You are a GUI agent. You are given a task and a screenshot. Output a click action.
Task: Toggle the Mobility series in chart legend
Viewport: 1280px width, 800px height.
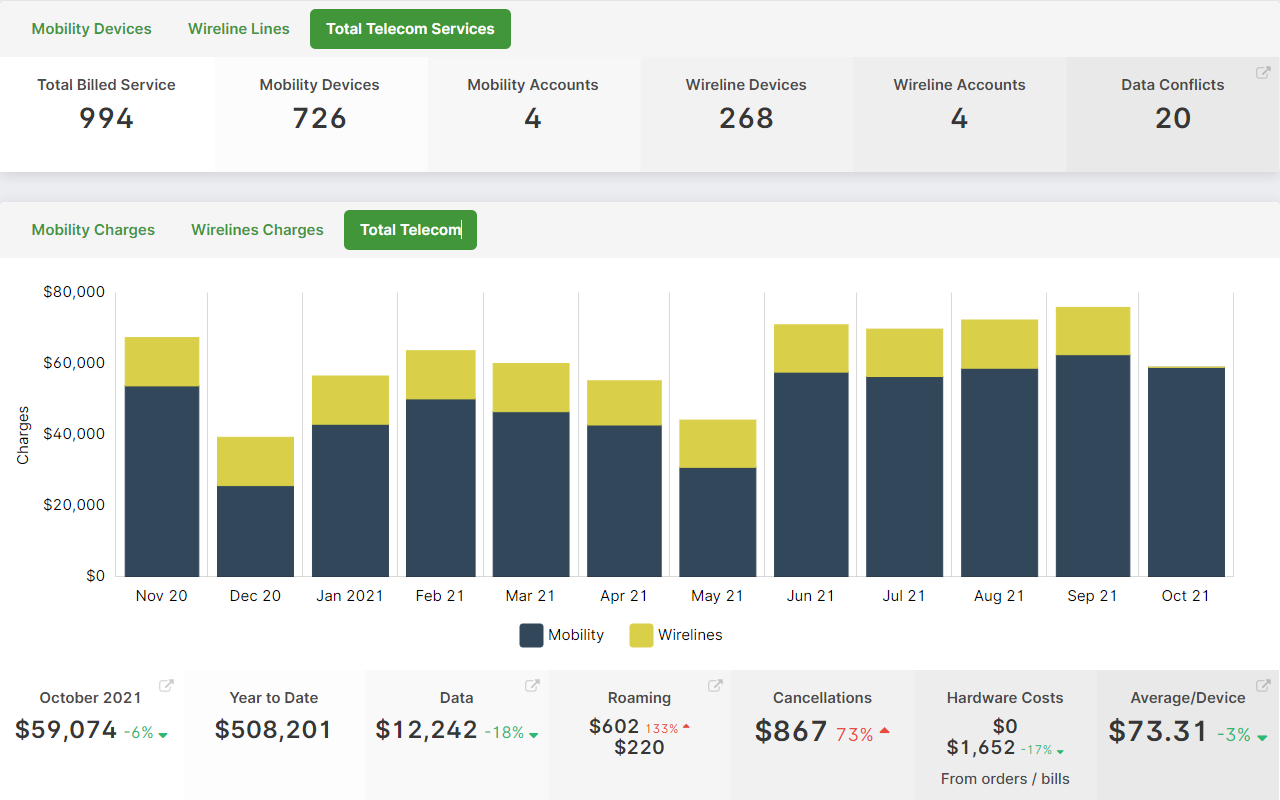(x=575, y=635)
